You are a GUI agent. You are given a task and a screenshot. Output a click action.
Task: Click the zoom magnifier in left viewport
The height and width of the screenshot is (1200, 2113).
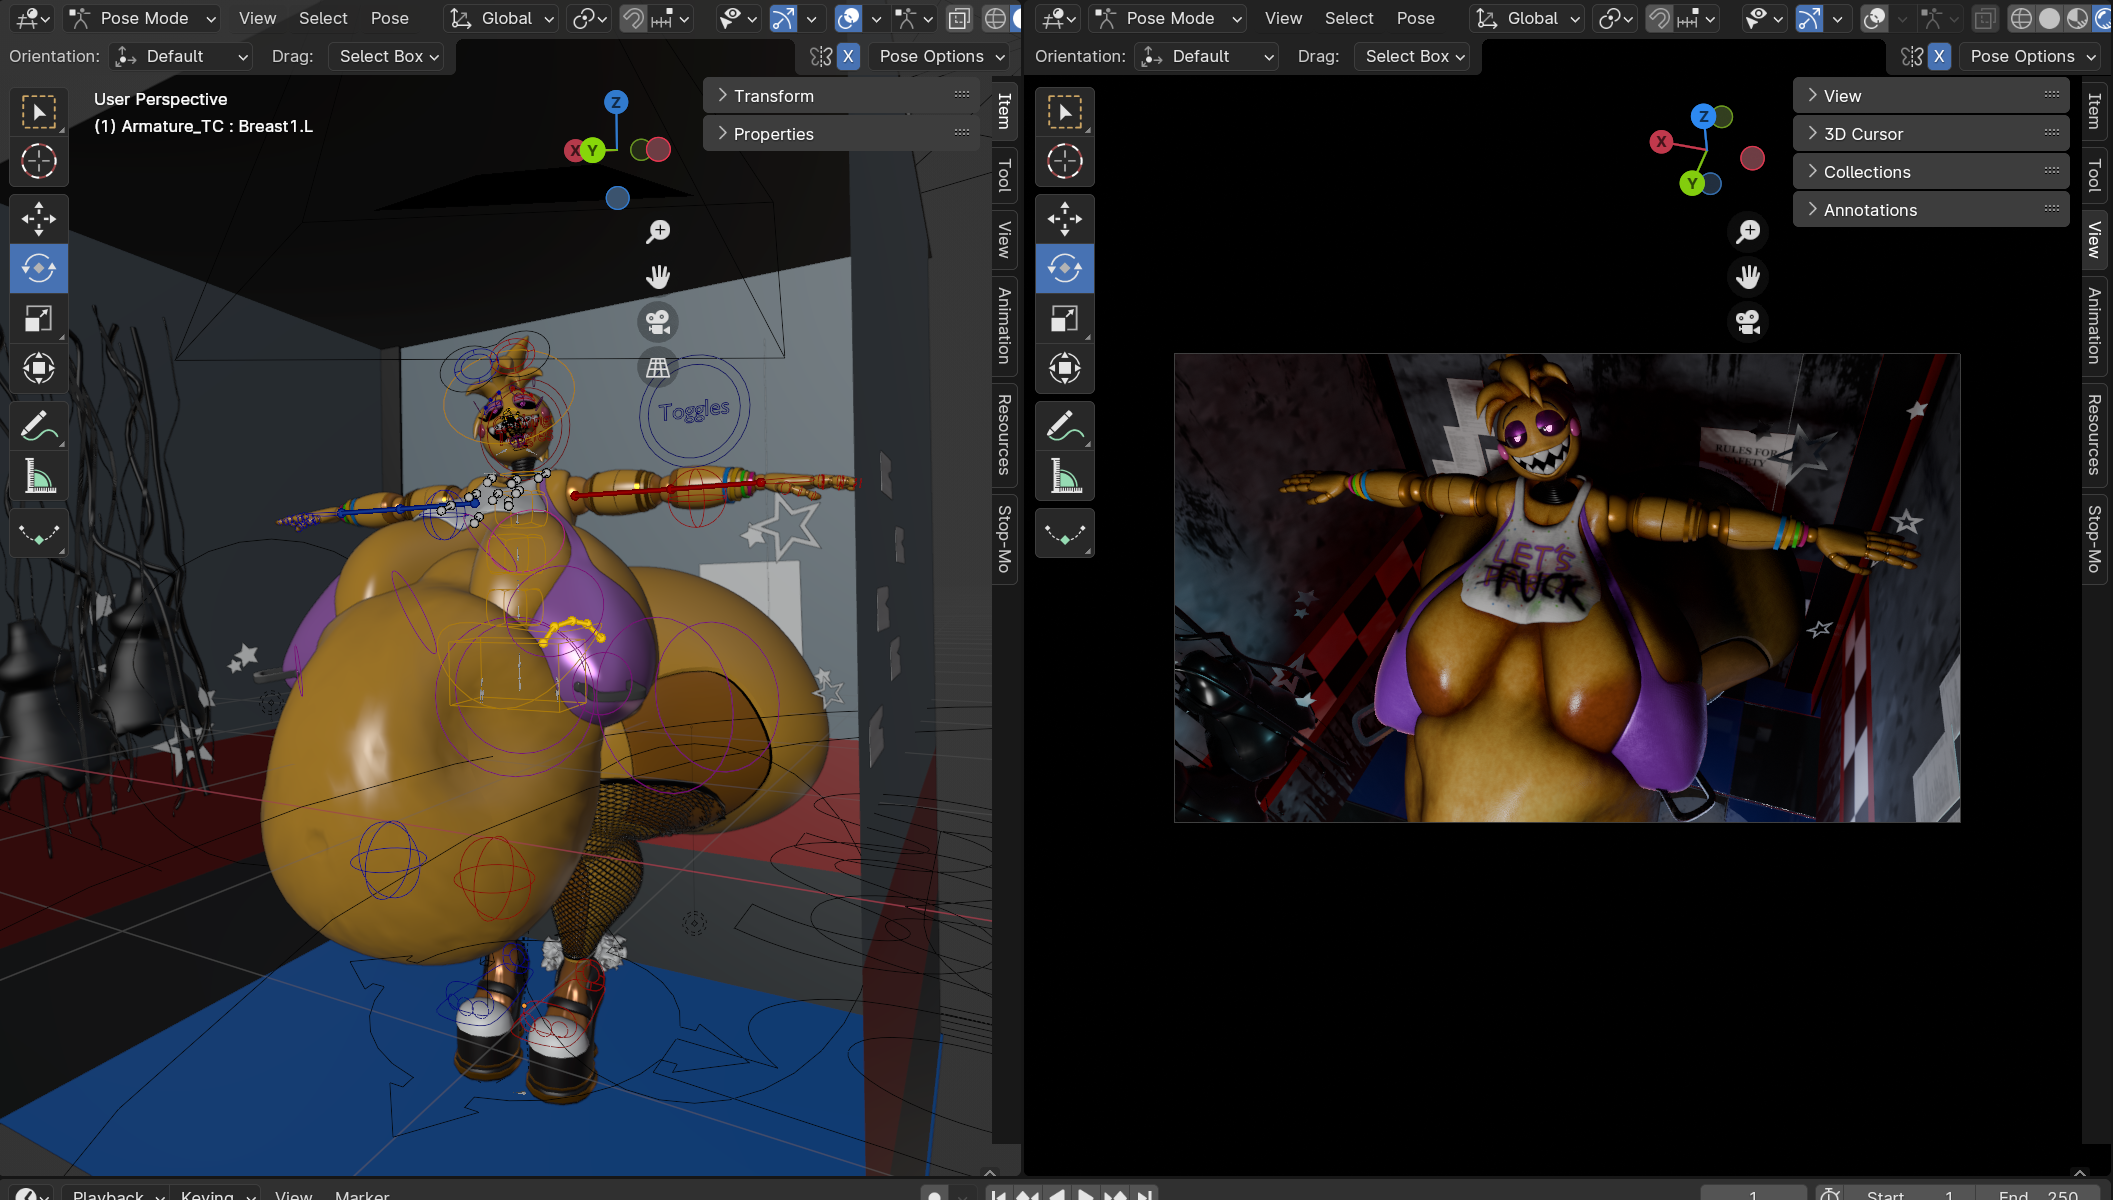coord(658,232)
